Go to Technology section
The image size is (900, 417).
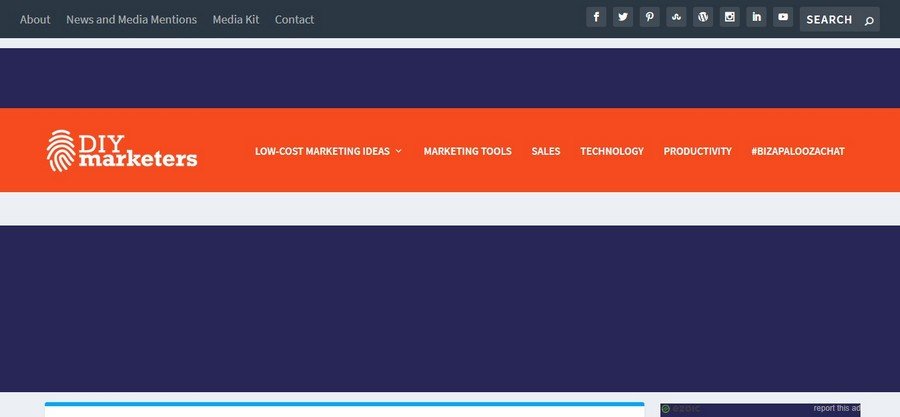point(612,151)
